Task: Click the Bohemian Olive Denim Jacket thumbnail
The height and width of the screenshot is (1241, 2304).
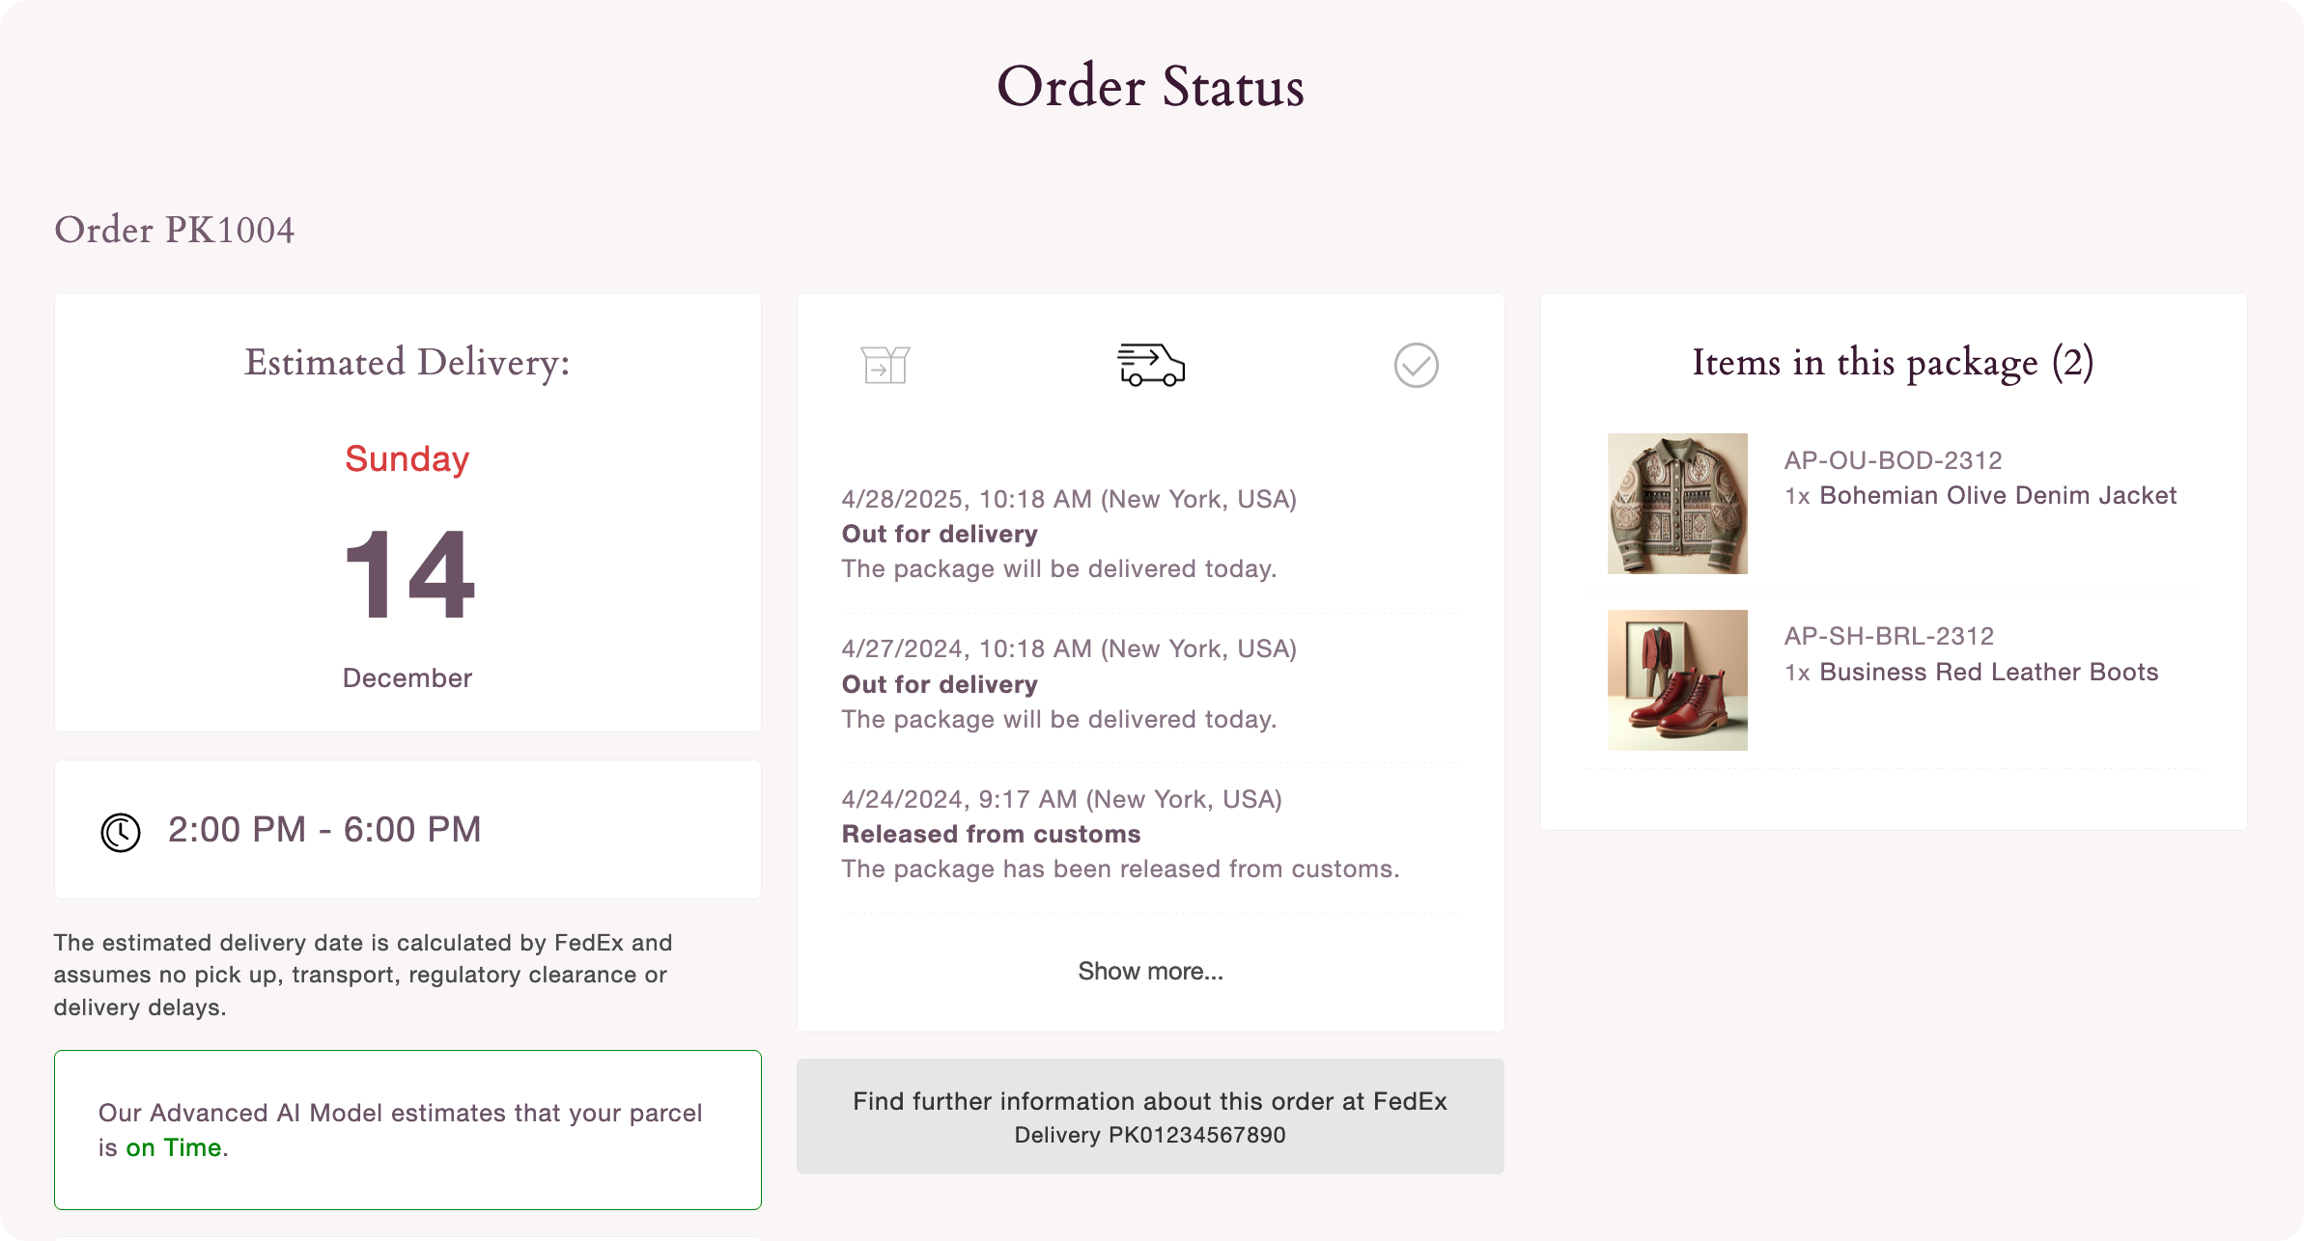Action: tap(1677, 503)
